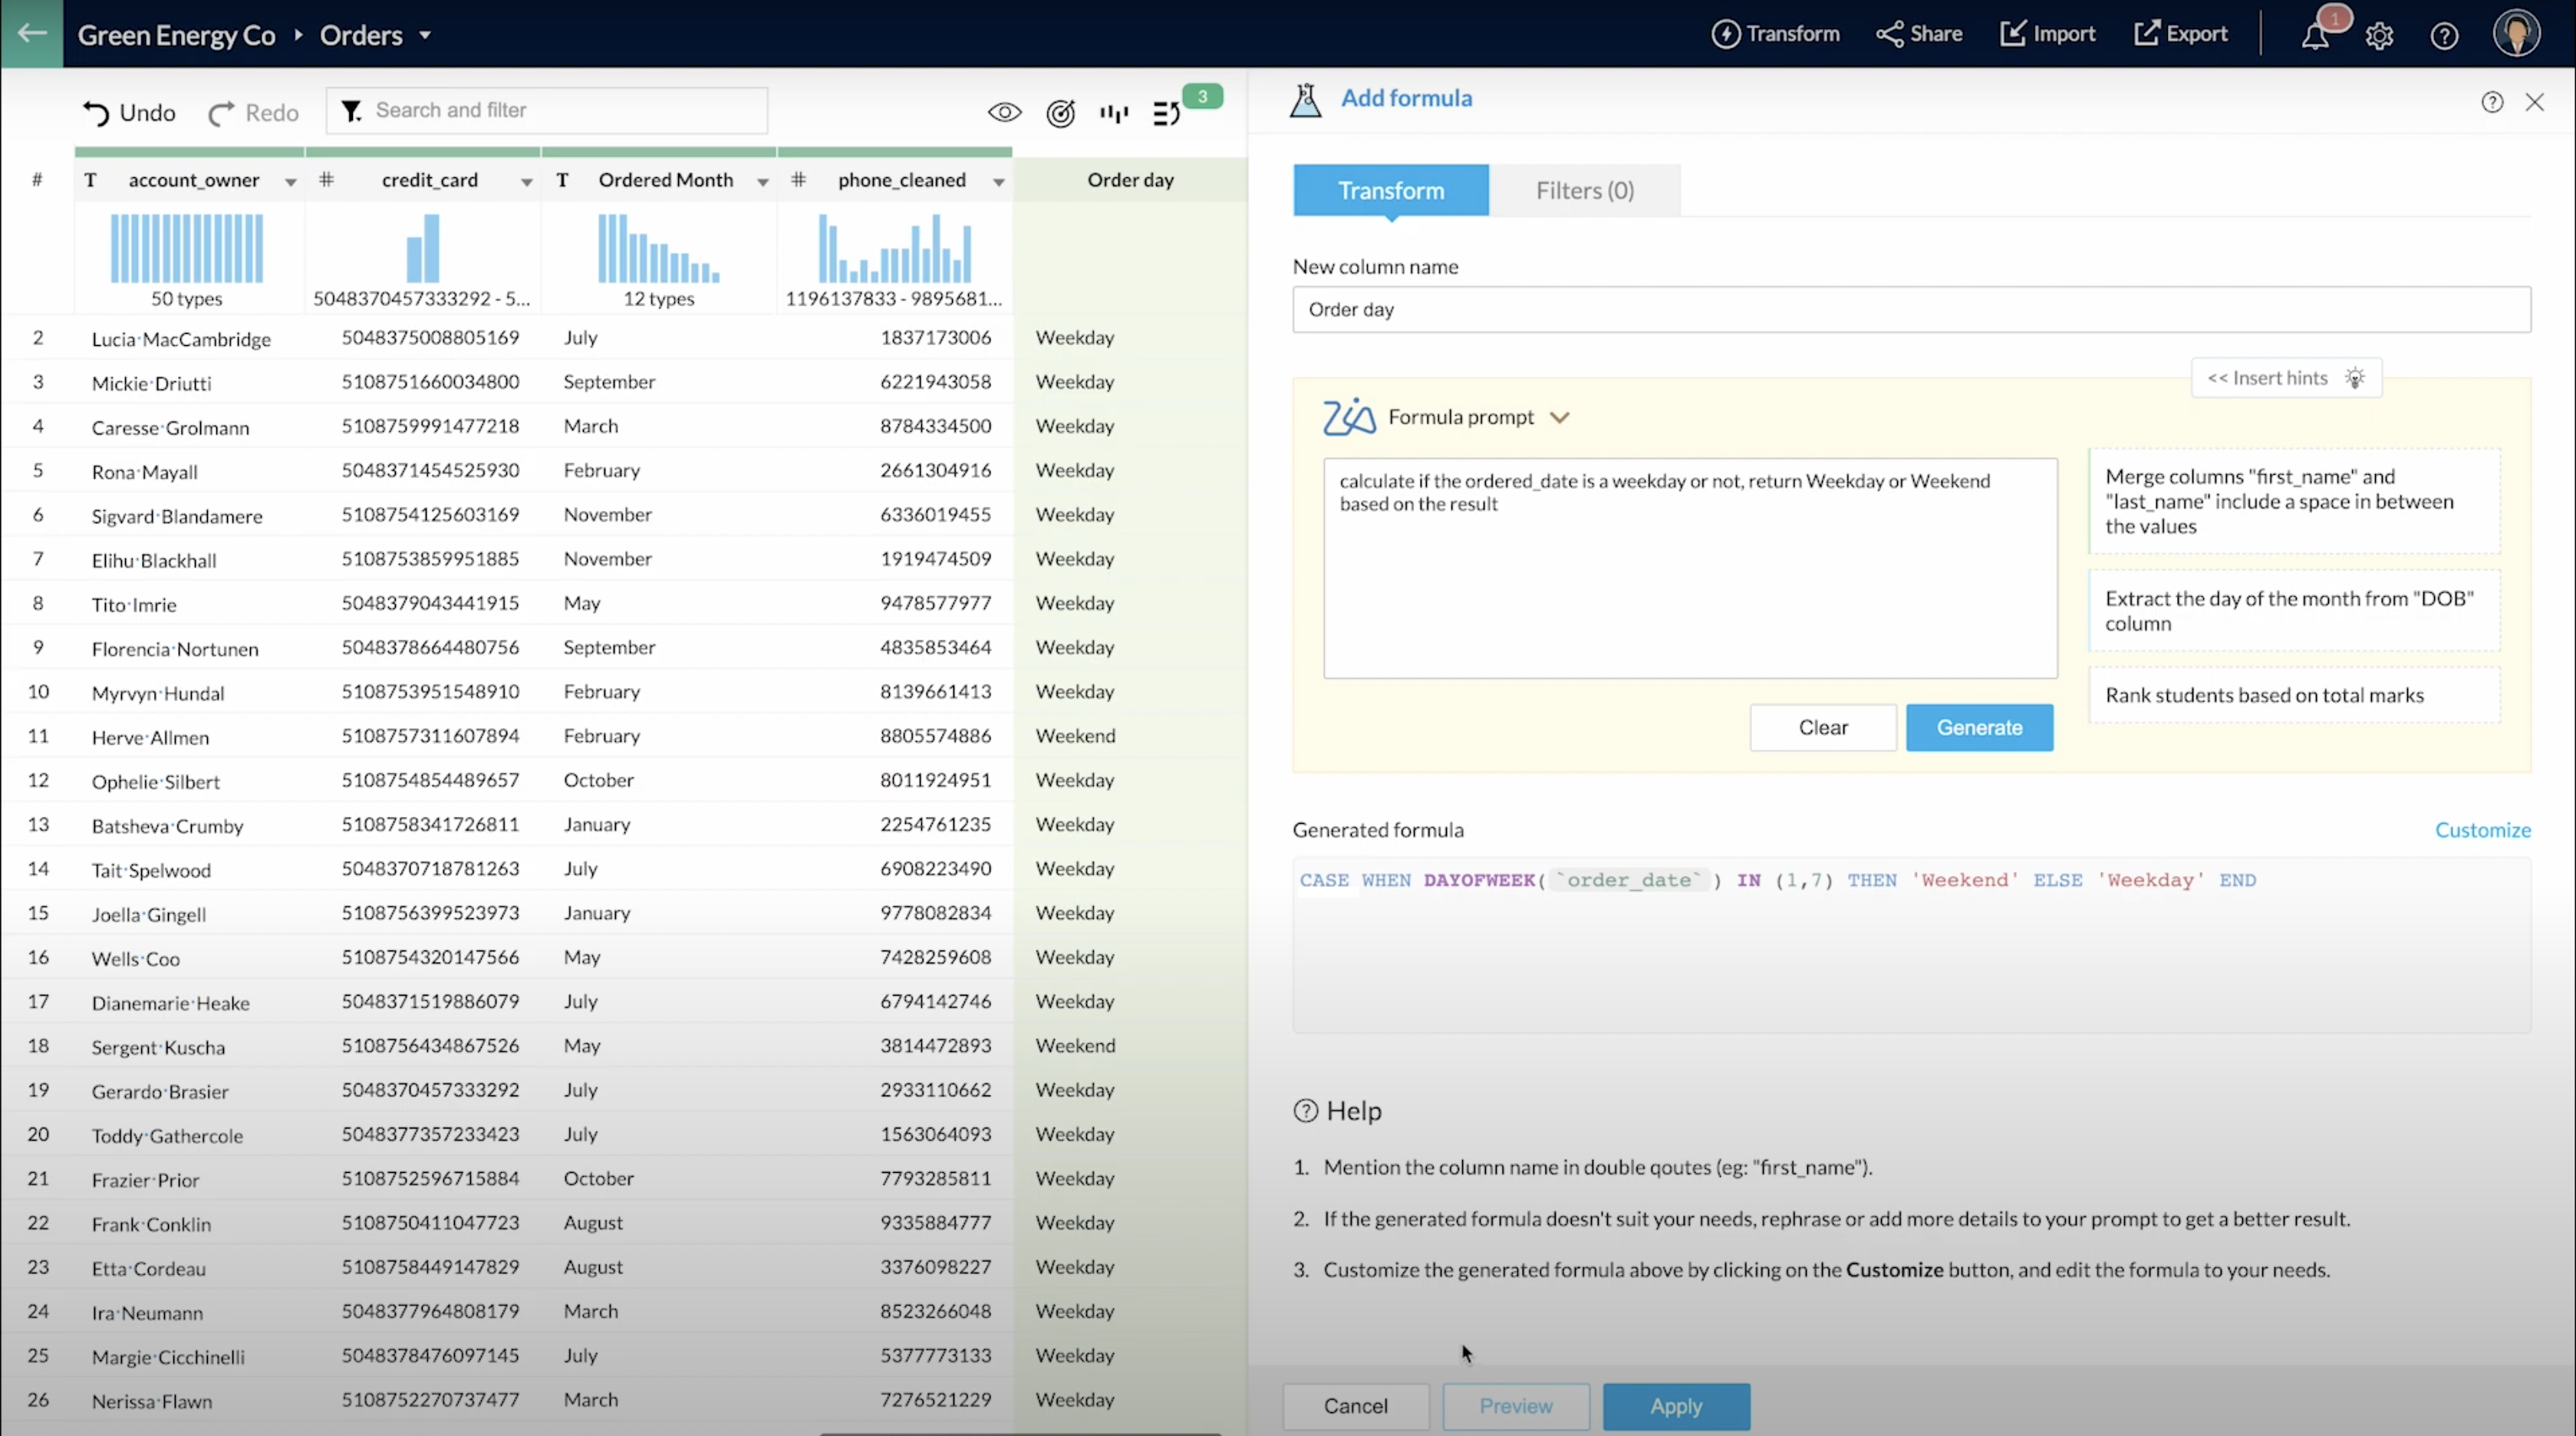
Task: Click the back arrow icon
Action: point(31,33)
